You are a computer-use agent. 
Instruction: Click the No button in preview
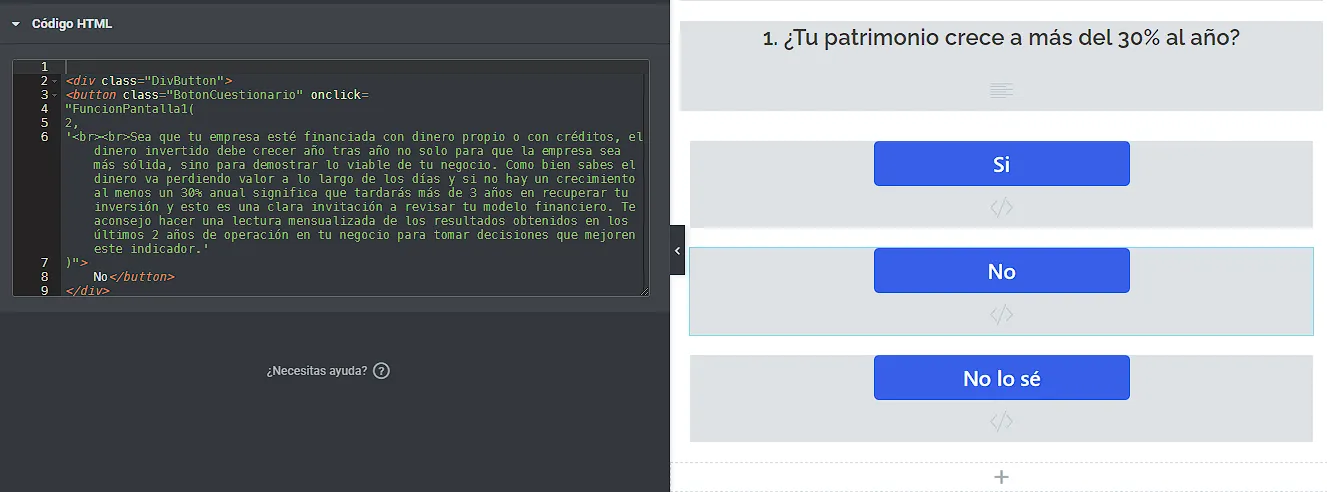[x=1001, y=271]
